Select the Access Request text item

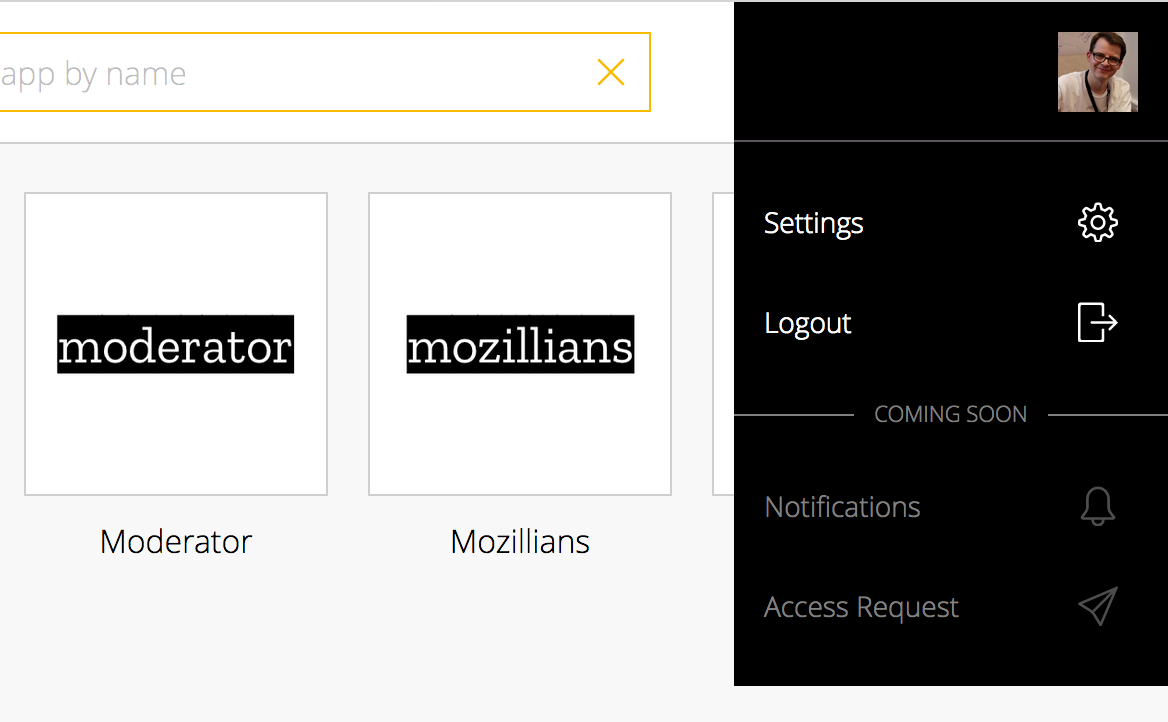tap(861, 607)
